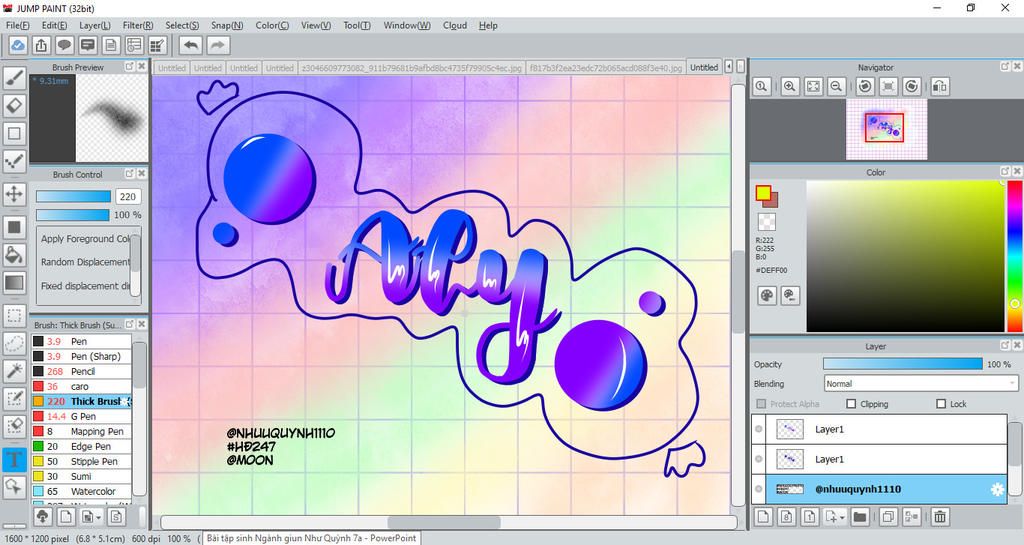Click the Navigator preview thumbnail
1024x545 pixels.
(x=886, y=129)
